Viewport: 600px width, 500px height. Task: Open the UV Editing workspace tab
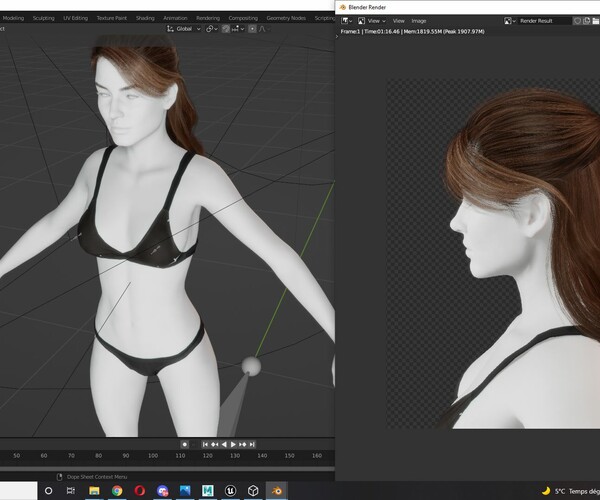tap(75, 18)
